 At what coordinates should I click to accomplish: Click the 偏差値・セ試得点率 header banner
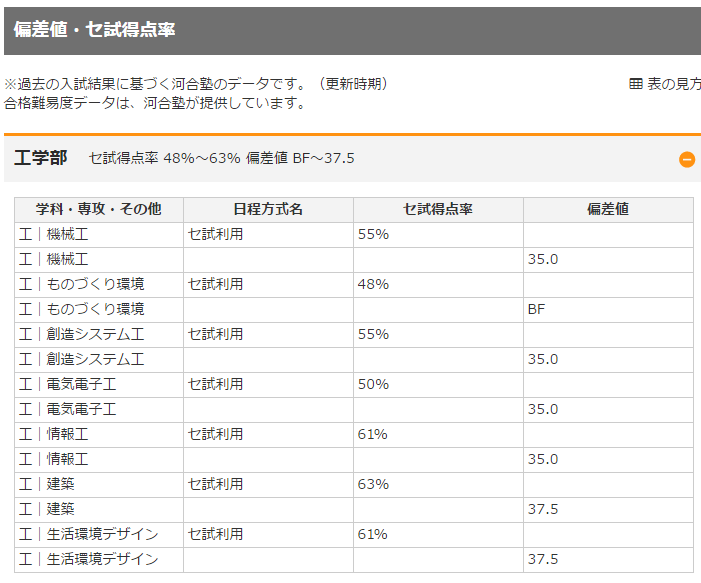point(352,30)
